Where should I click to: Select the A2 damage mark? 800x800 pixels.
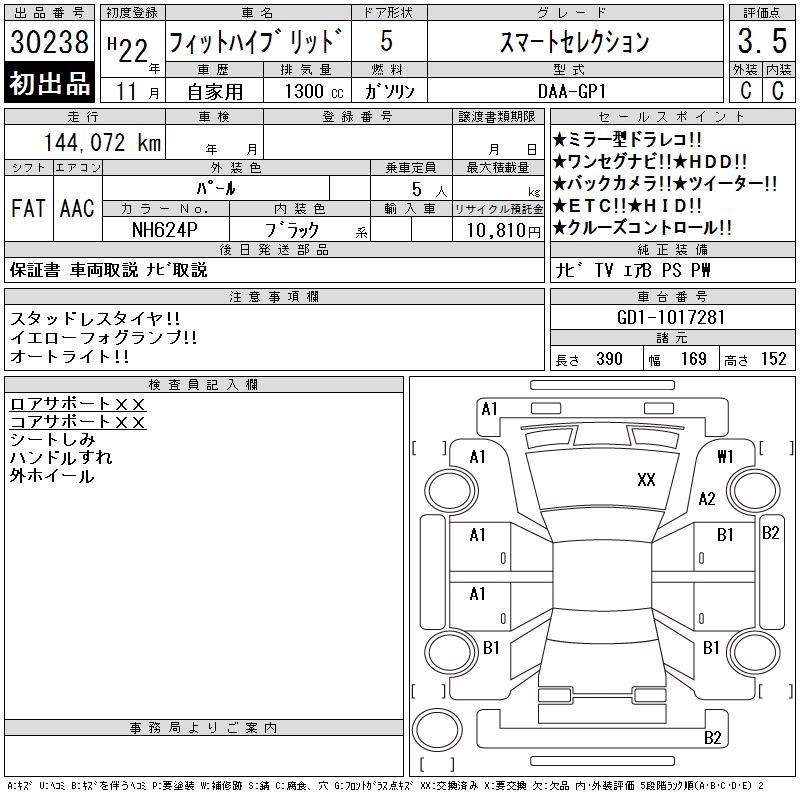tap(707, 498)
